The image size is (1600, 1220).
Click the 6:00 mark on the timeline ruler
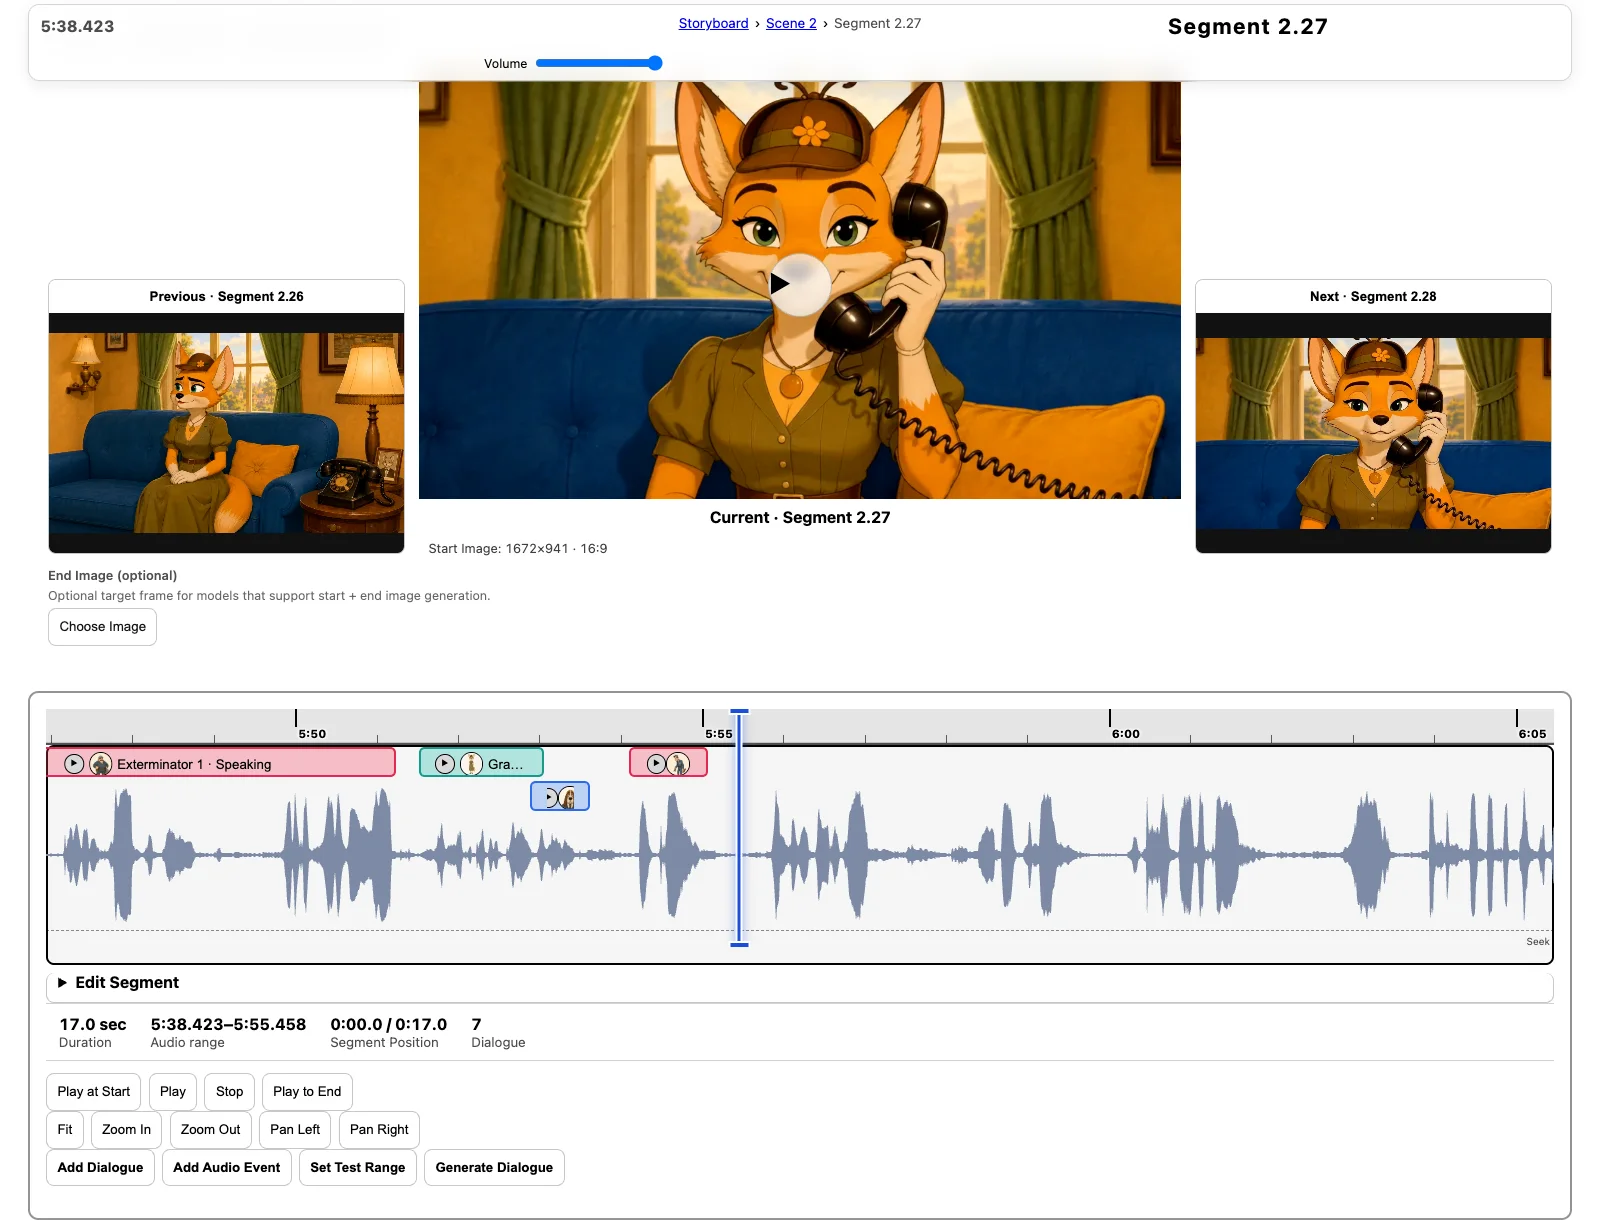1125,734
